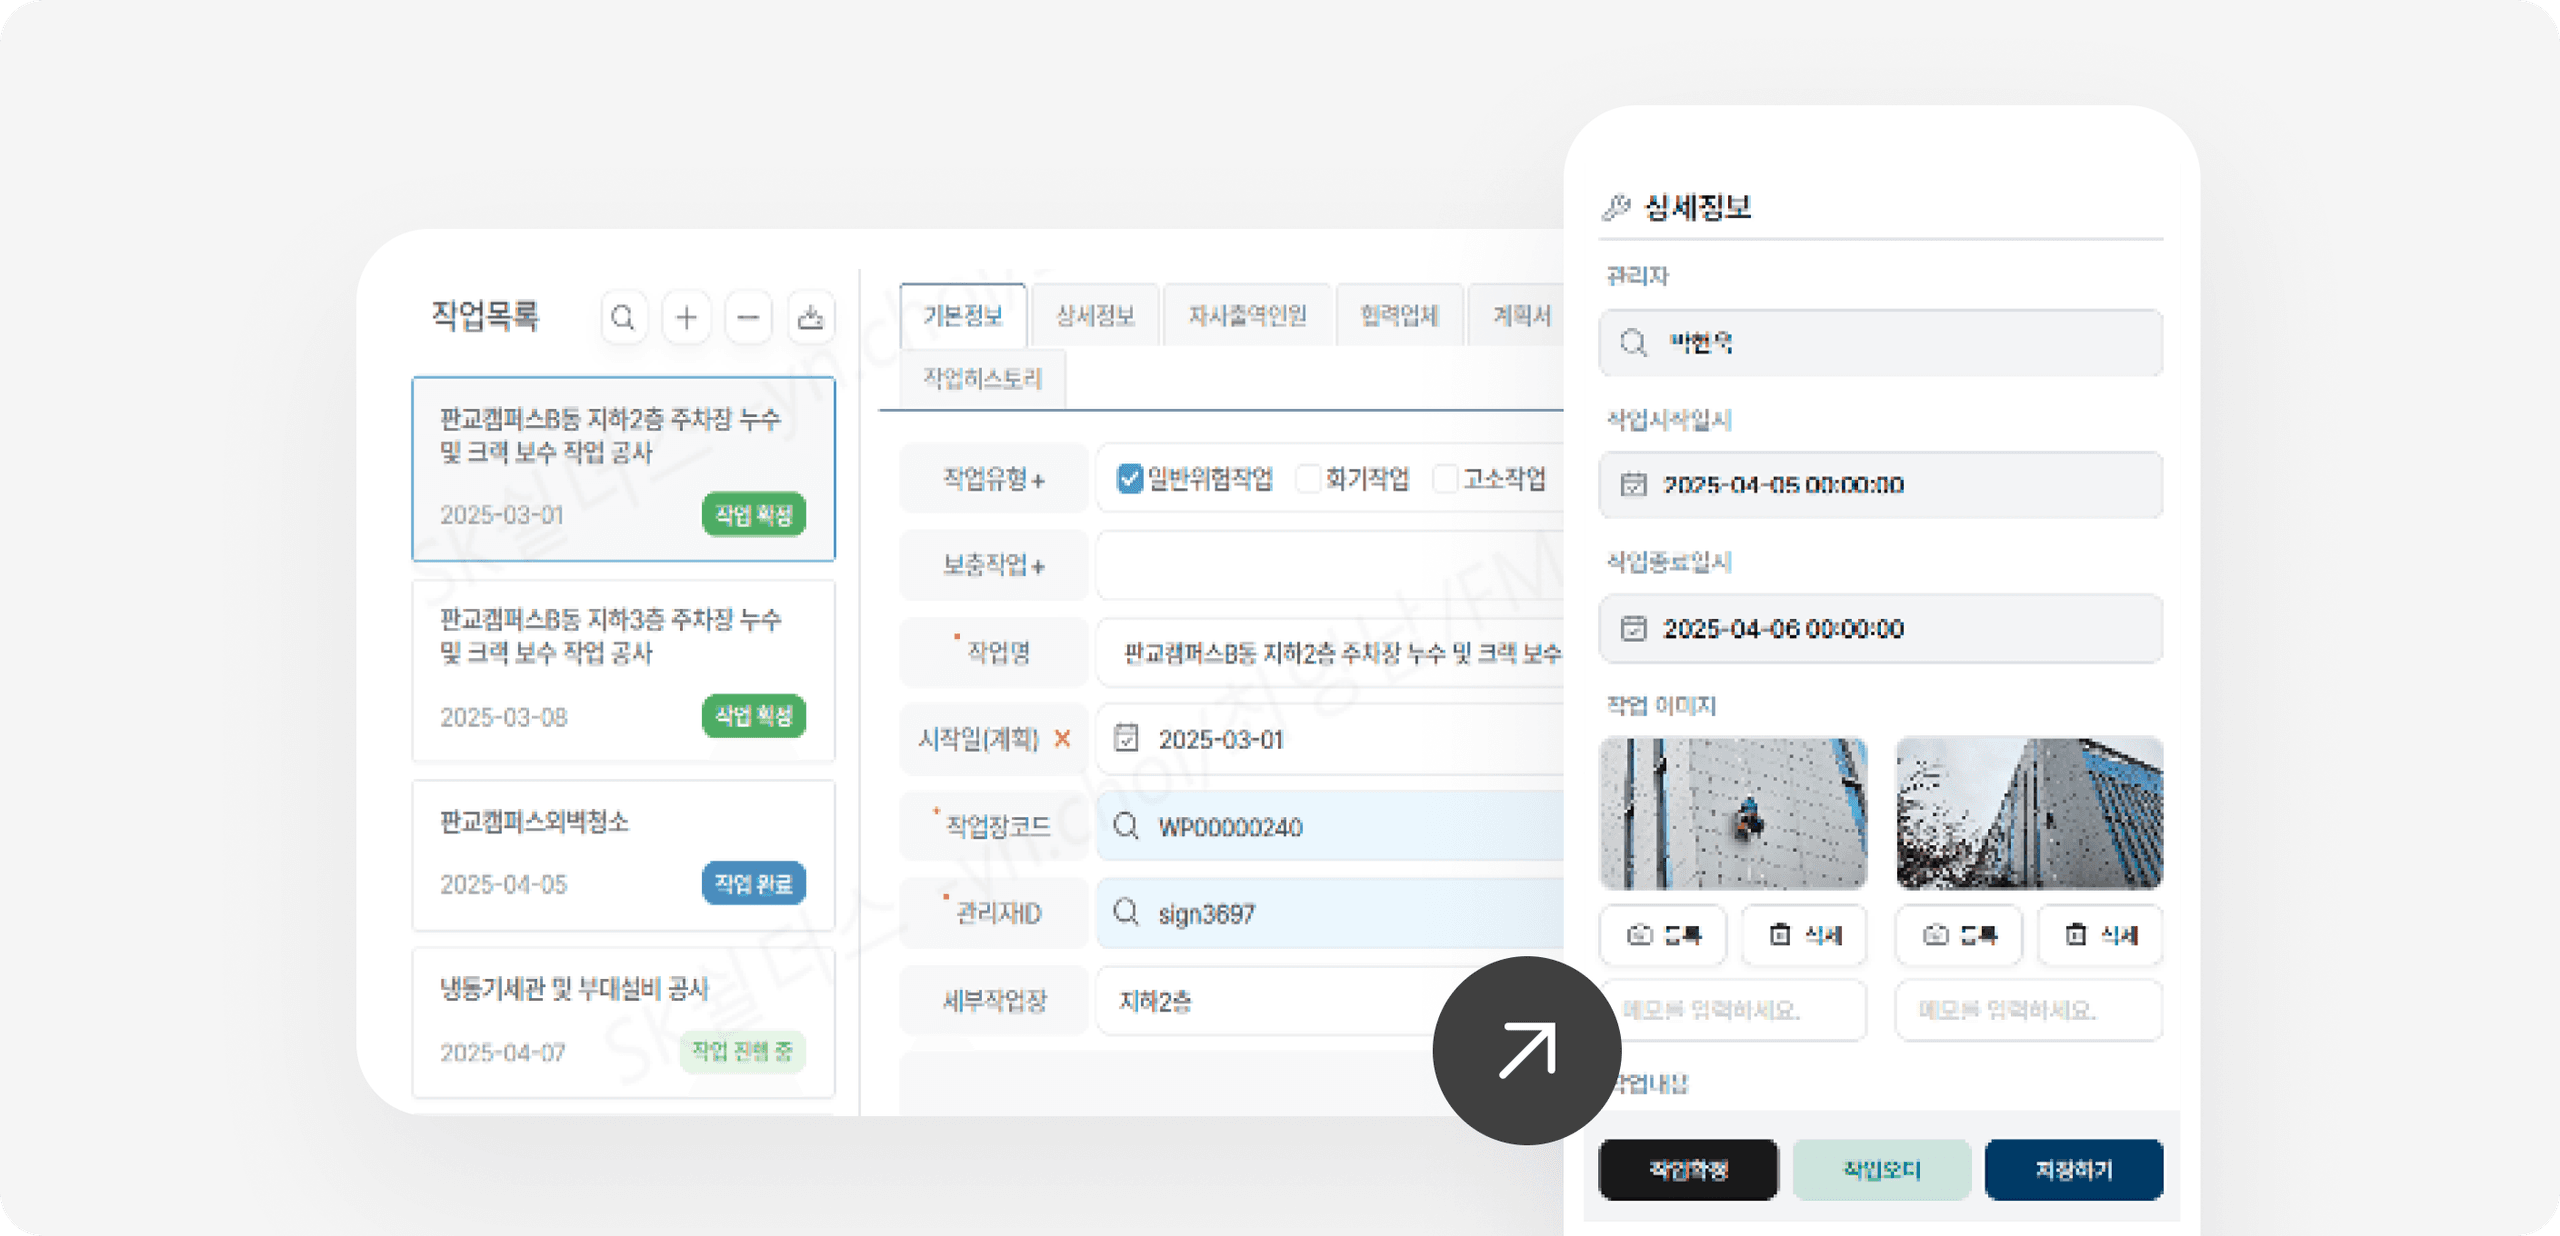
Task: Search the 작업목록 work list
Action: (624, 318)
